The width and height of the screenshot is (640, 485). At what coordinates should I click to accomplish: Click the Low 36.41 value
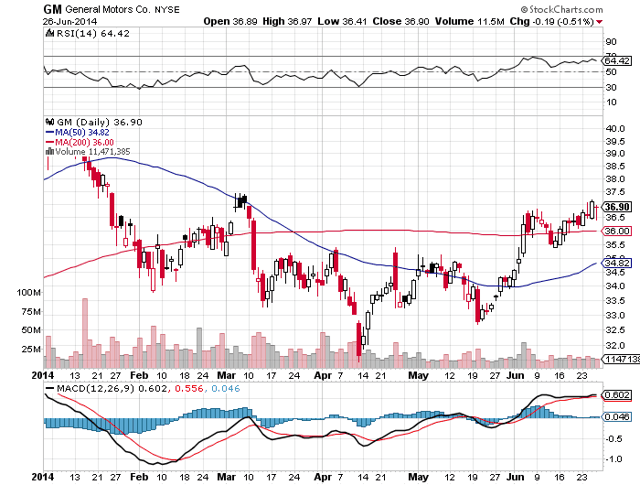tap(342, 21)
